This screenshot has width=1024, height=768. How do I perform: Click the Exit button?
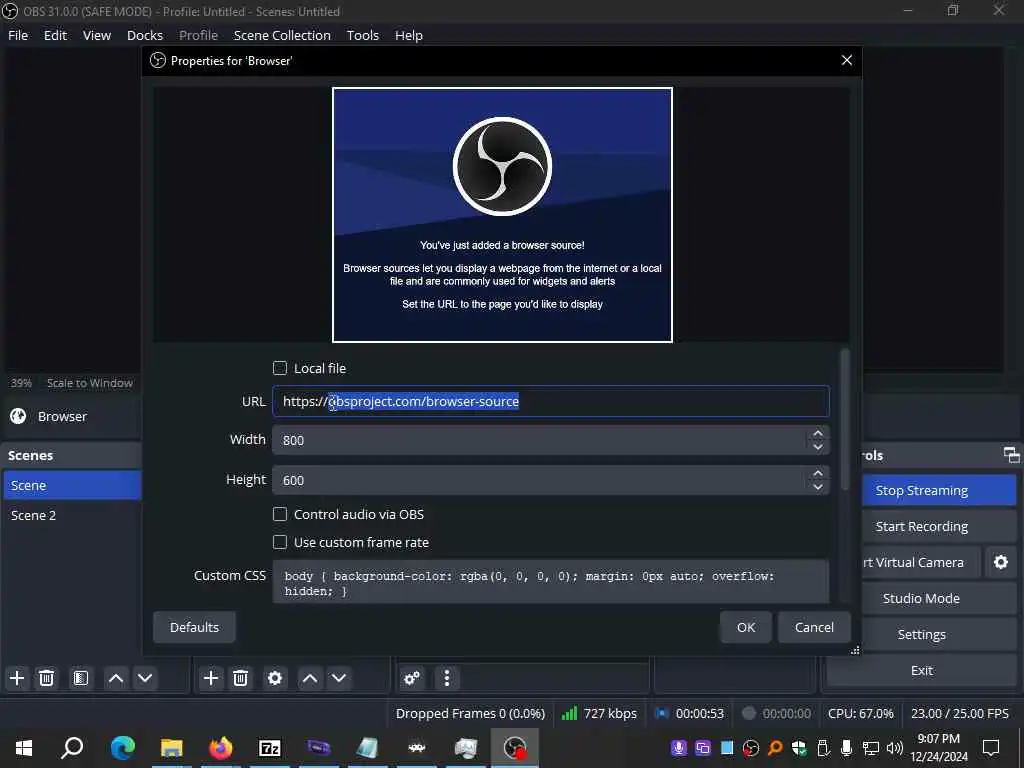[x=921, y=670]
